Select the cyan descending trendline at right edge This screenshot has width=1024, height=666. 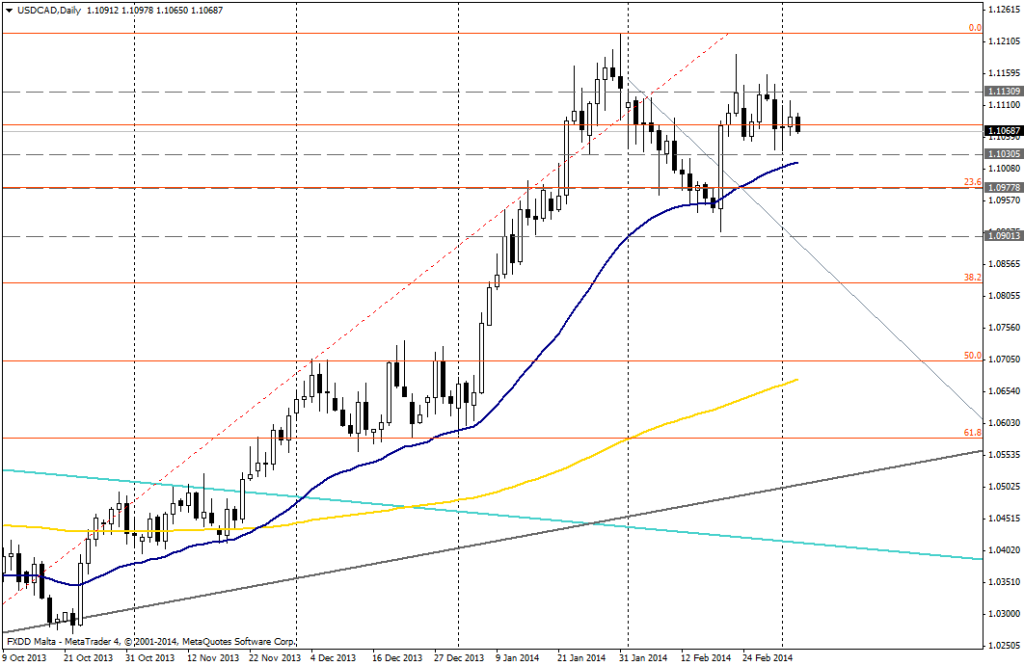click(975, 558)
